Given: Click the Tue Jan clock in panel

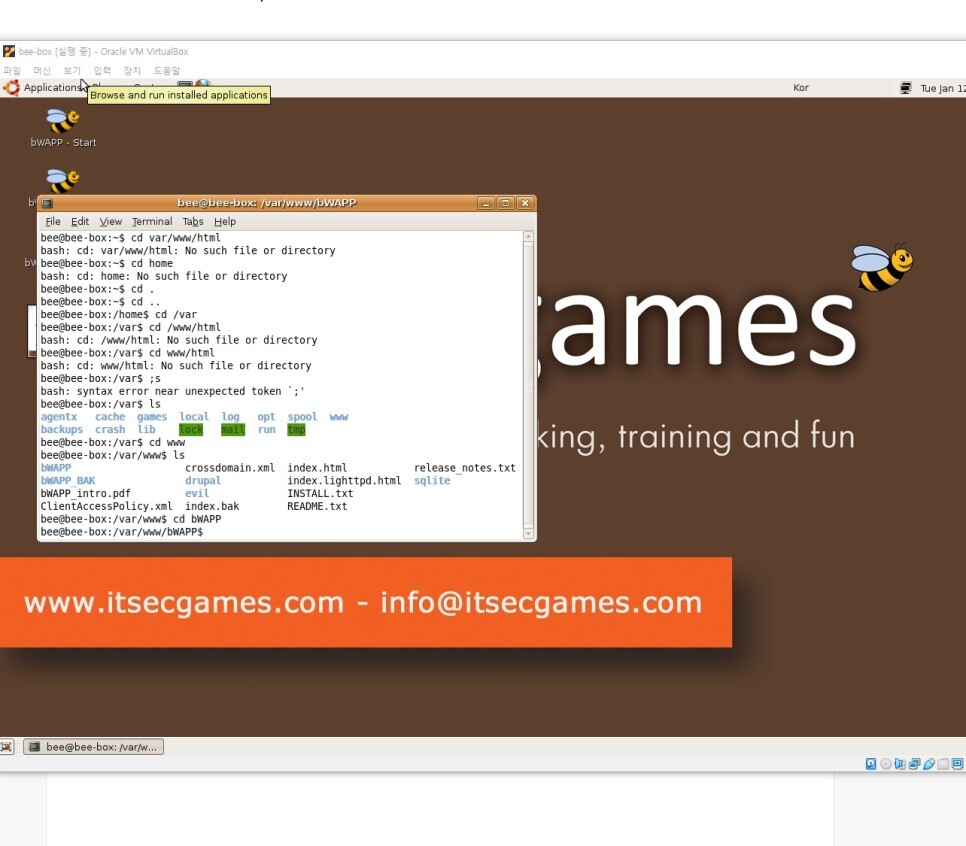Looking at the screenshot, I should point(943,88).
